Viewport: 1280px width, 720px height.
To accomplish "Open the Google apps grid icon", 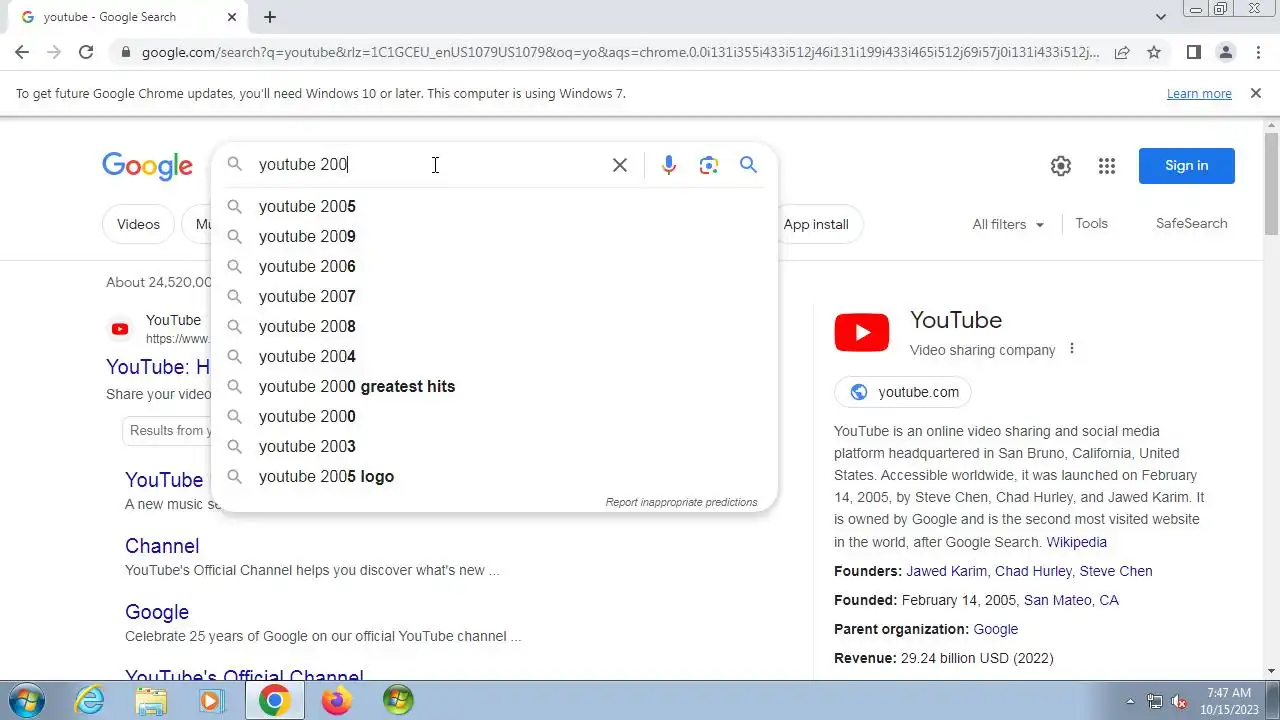I will 1106,166.
